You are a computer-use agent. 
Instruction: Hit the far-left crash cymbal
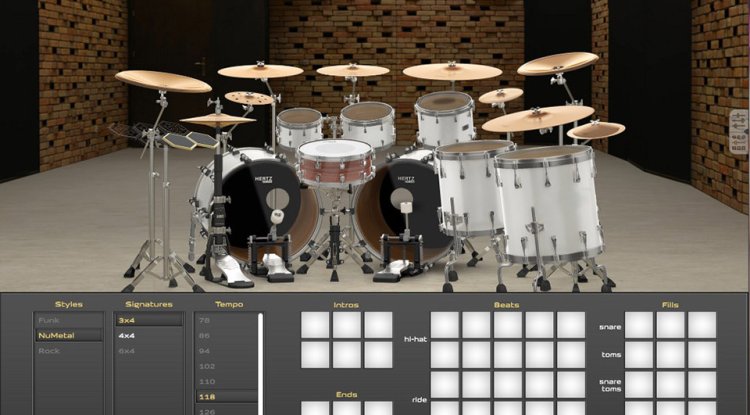pyautogui.click(x=163, y=81)
